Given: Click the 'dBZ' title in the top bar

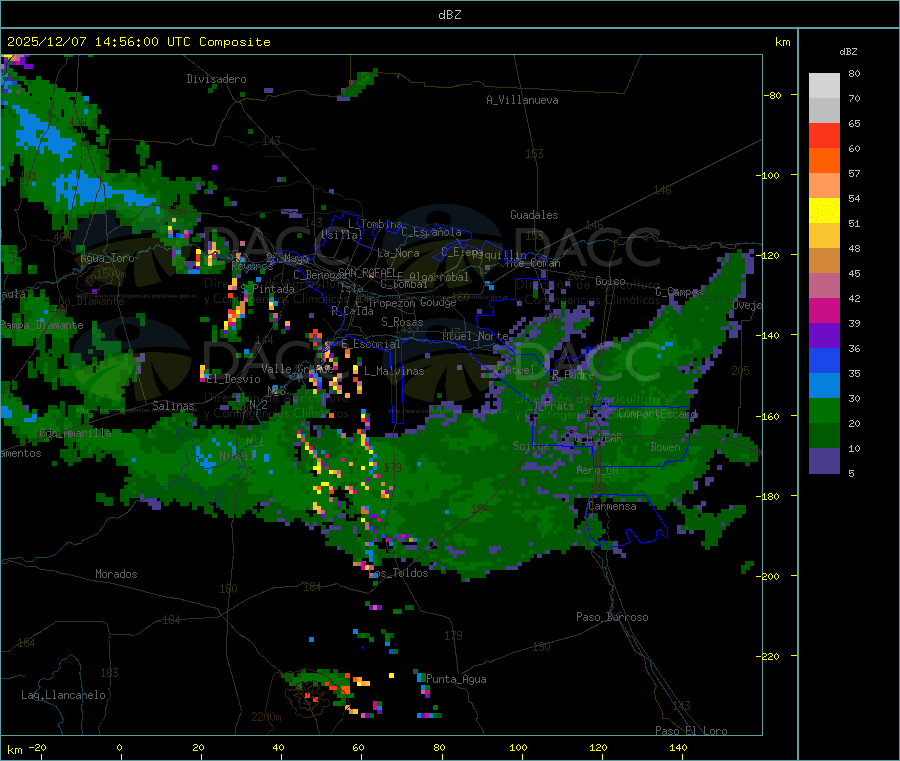Looking at the screenshot, I should pos(449,15).
